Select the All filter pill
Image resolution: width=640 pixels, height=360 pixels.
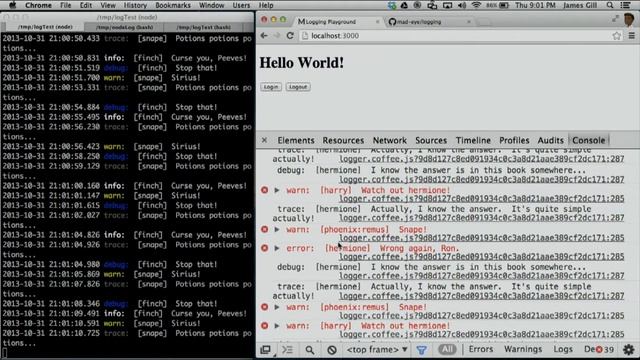click(x=447, y=349)
